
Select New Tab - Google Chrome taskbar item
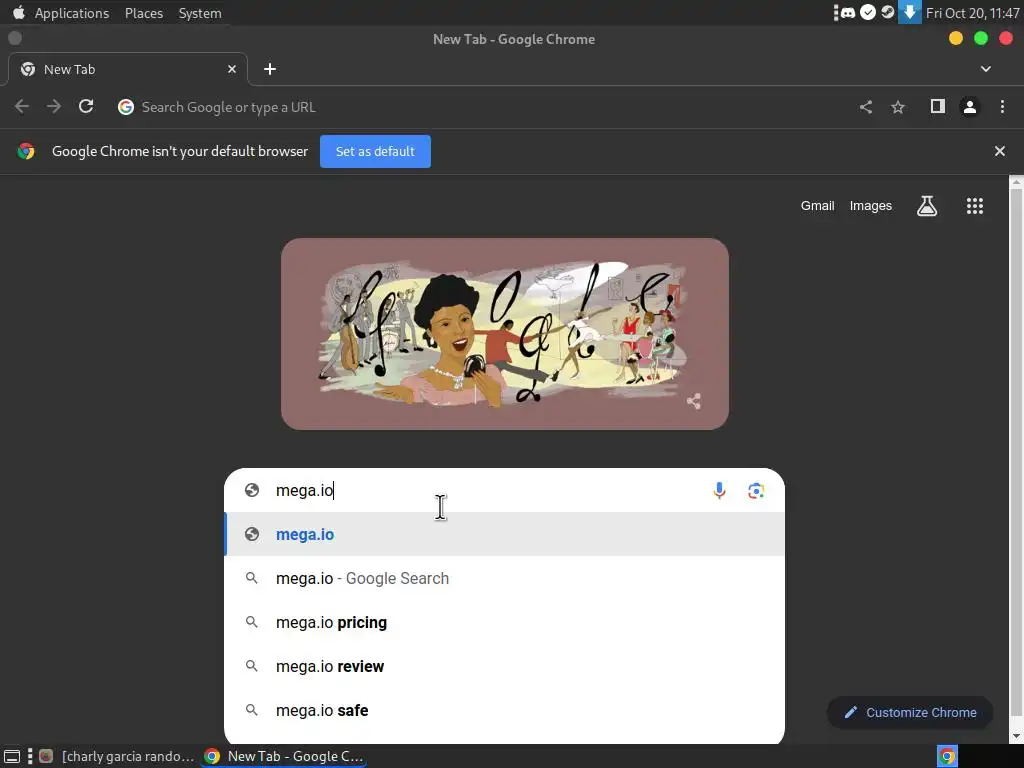point(284,756)
